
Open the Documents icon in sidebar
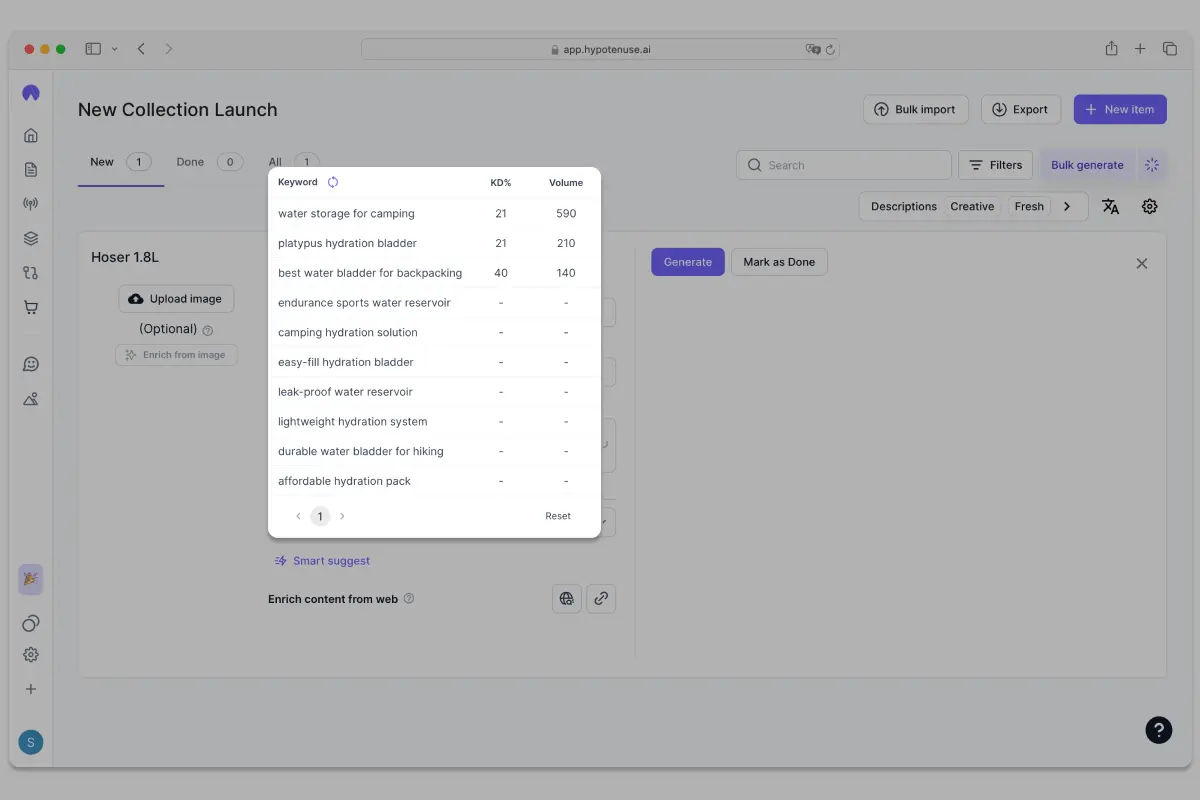pos(31,170)
